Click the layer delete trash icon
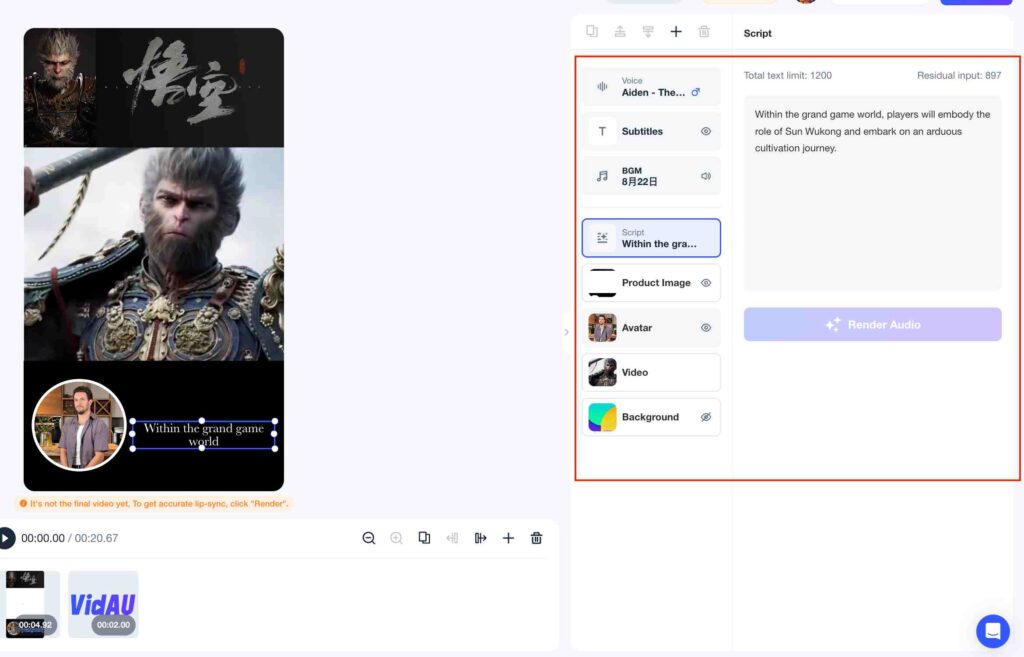Screen dimensions: 1024x657 [x=704, y=31]
